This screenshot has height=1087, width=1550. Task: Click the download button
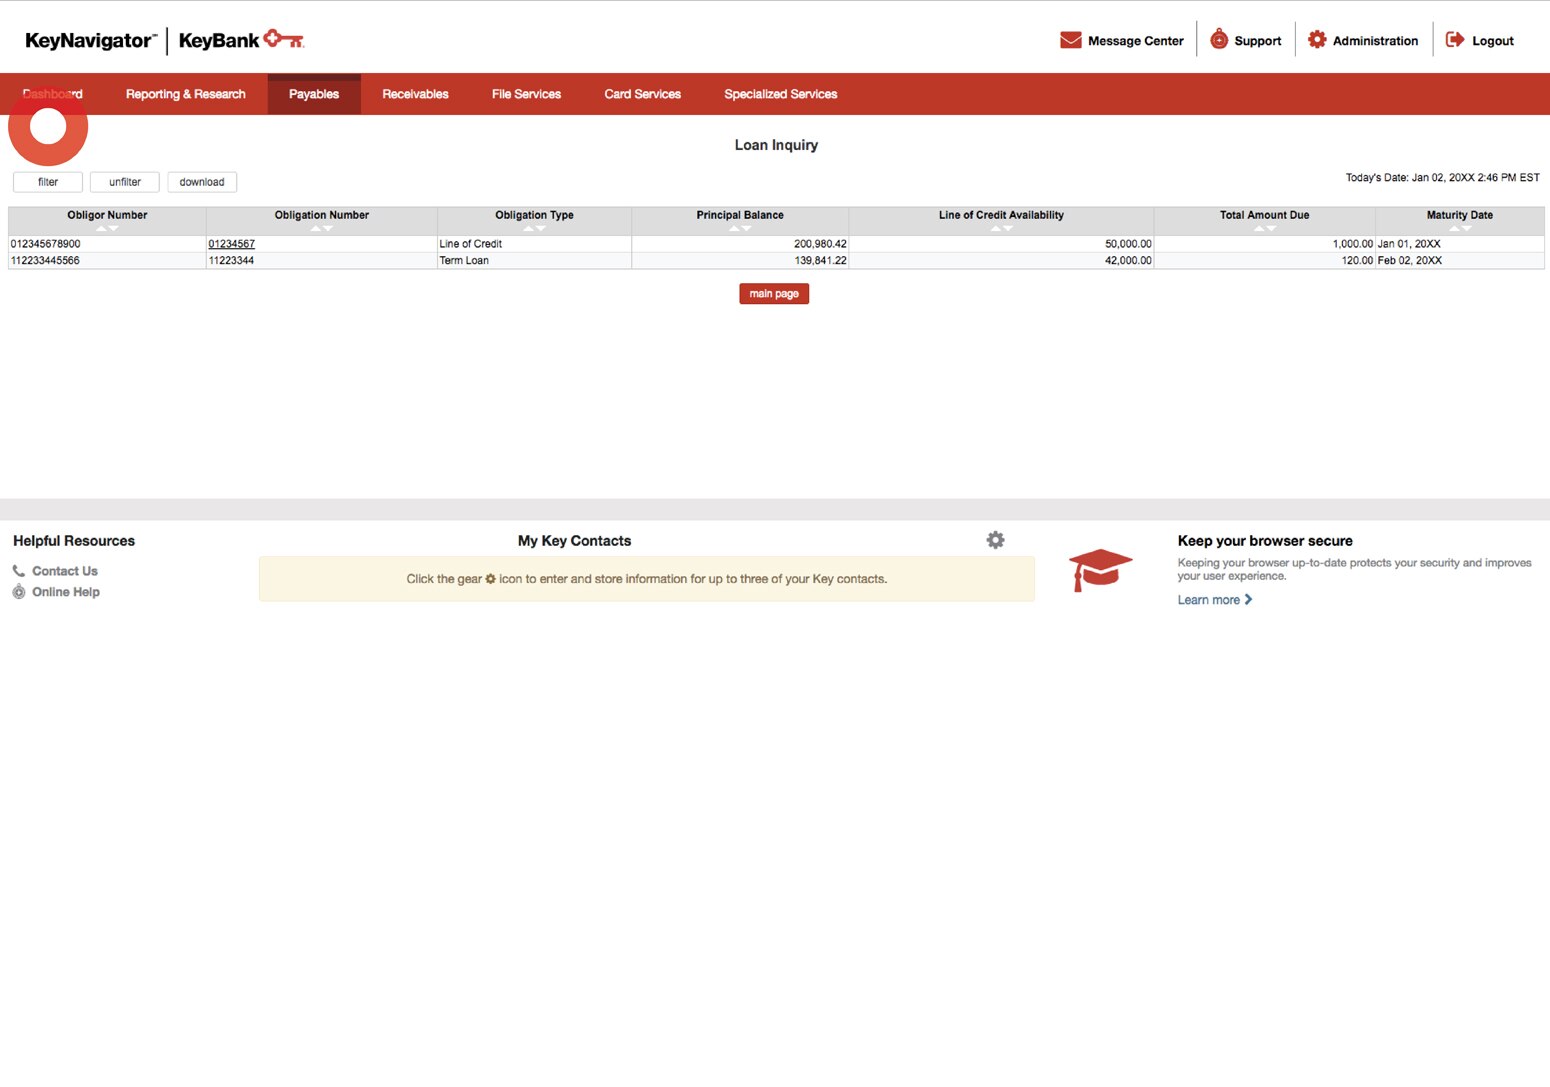tap(201, 181)
